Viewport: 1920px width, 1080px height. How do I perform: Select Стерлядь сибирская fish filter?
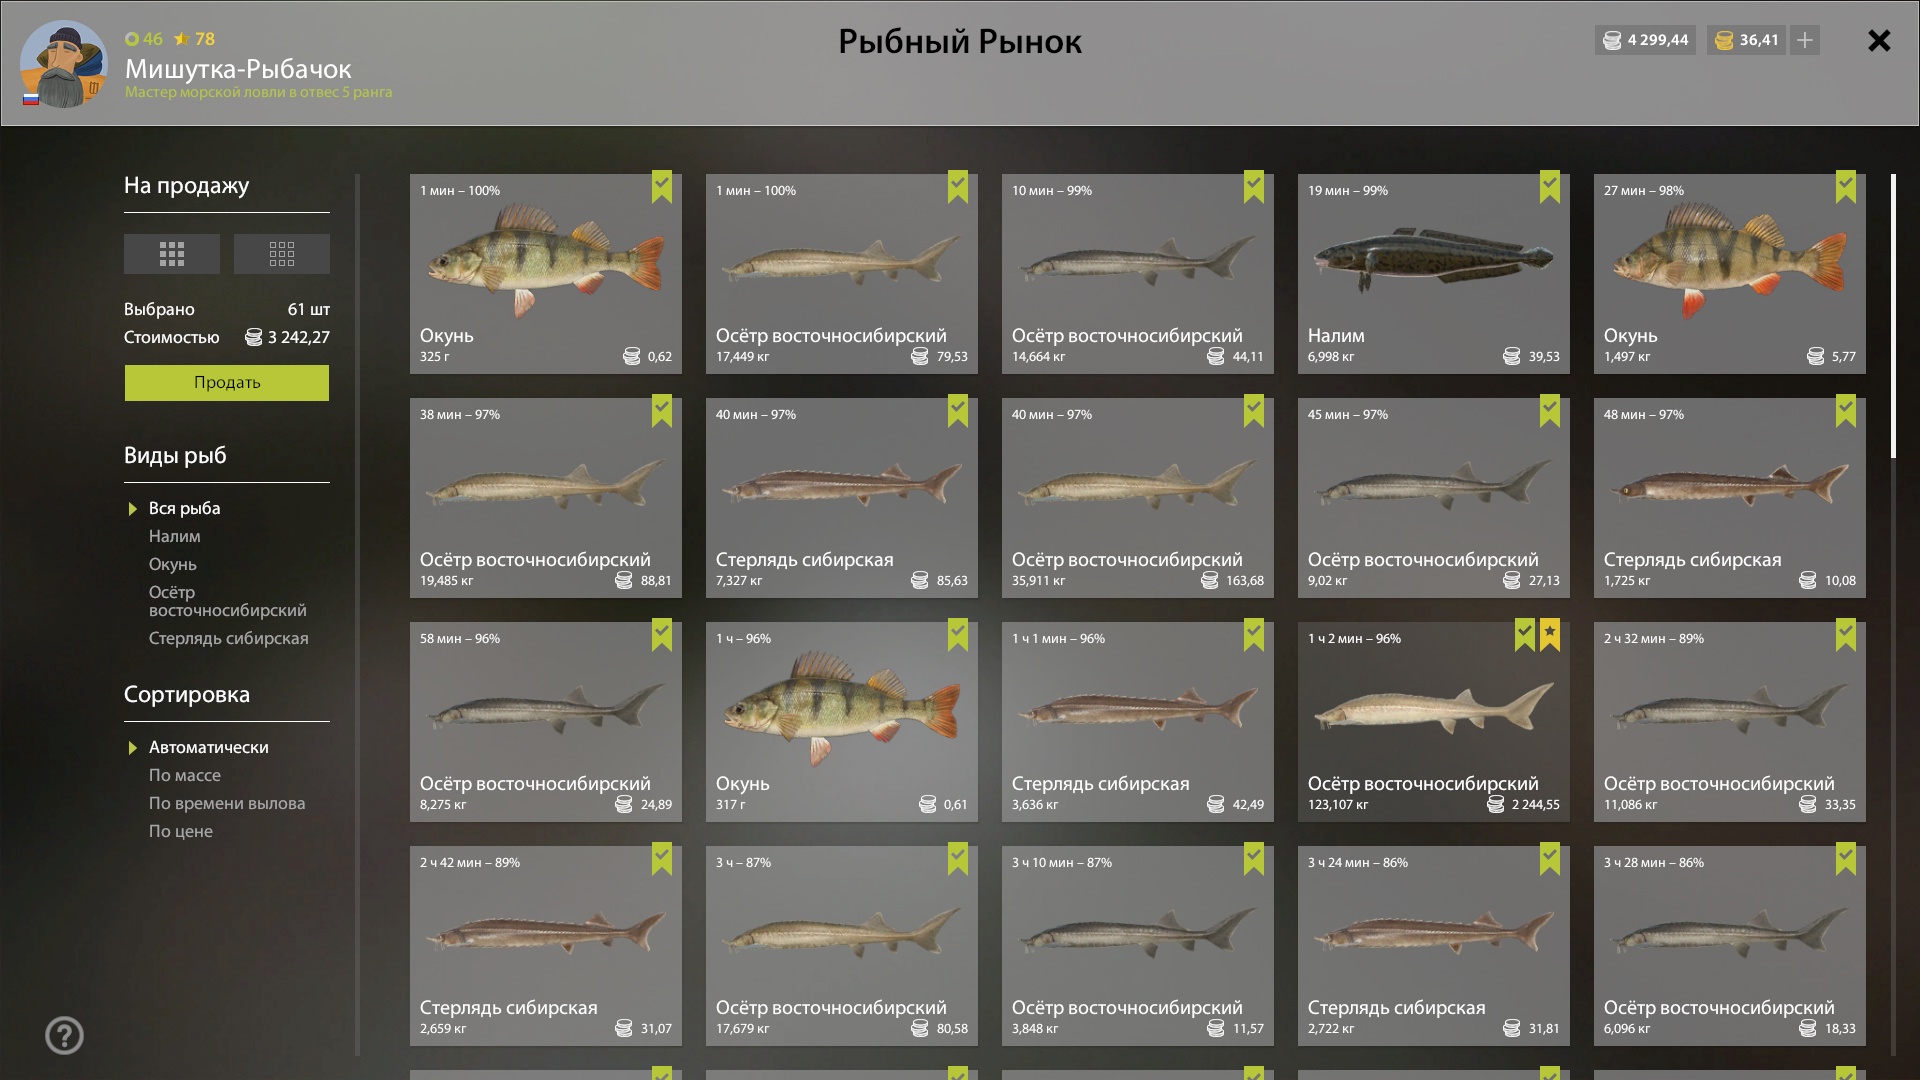tap(229, 638)
